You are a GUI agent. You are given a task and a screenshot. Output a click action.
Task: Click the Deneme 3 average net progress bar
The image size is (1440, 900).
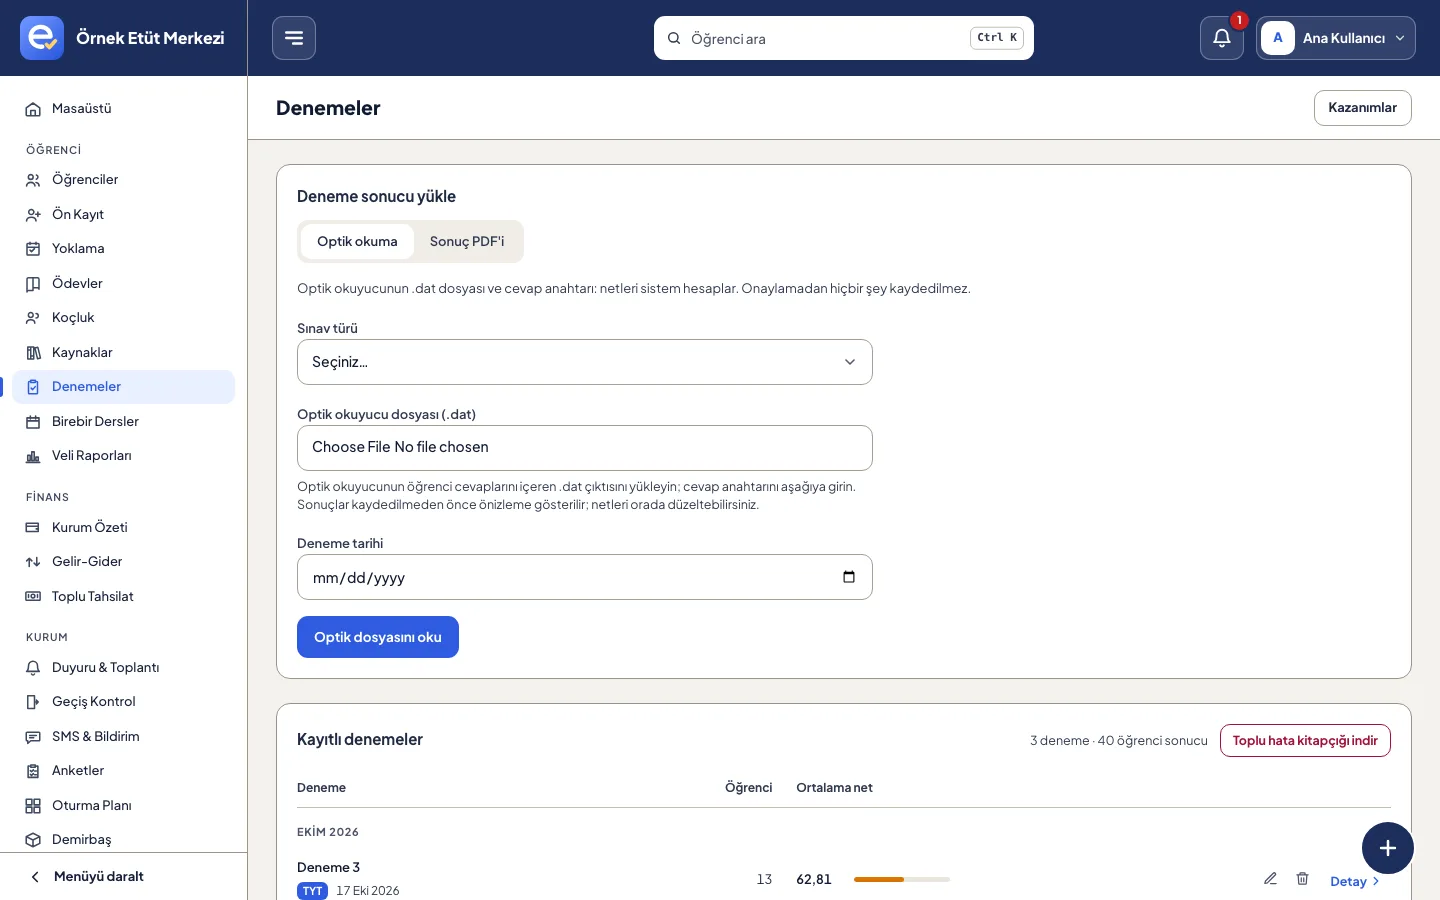click(902, 879)
